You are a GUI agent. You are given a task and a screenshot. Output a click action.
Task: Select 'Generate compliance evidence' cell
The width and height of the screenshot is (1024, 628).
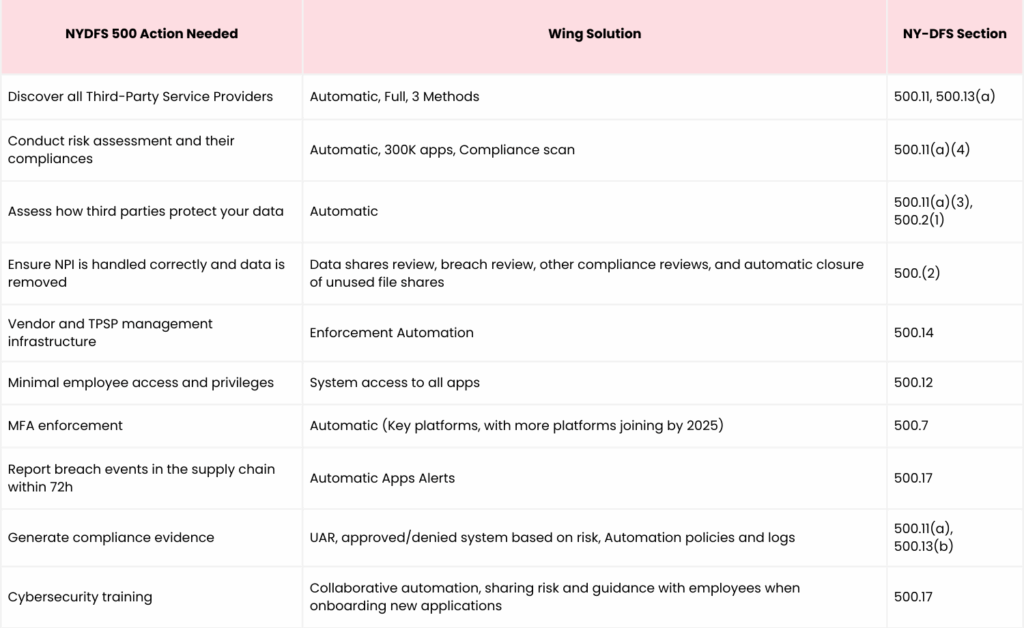152,538
